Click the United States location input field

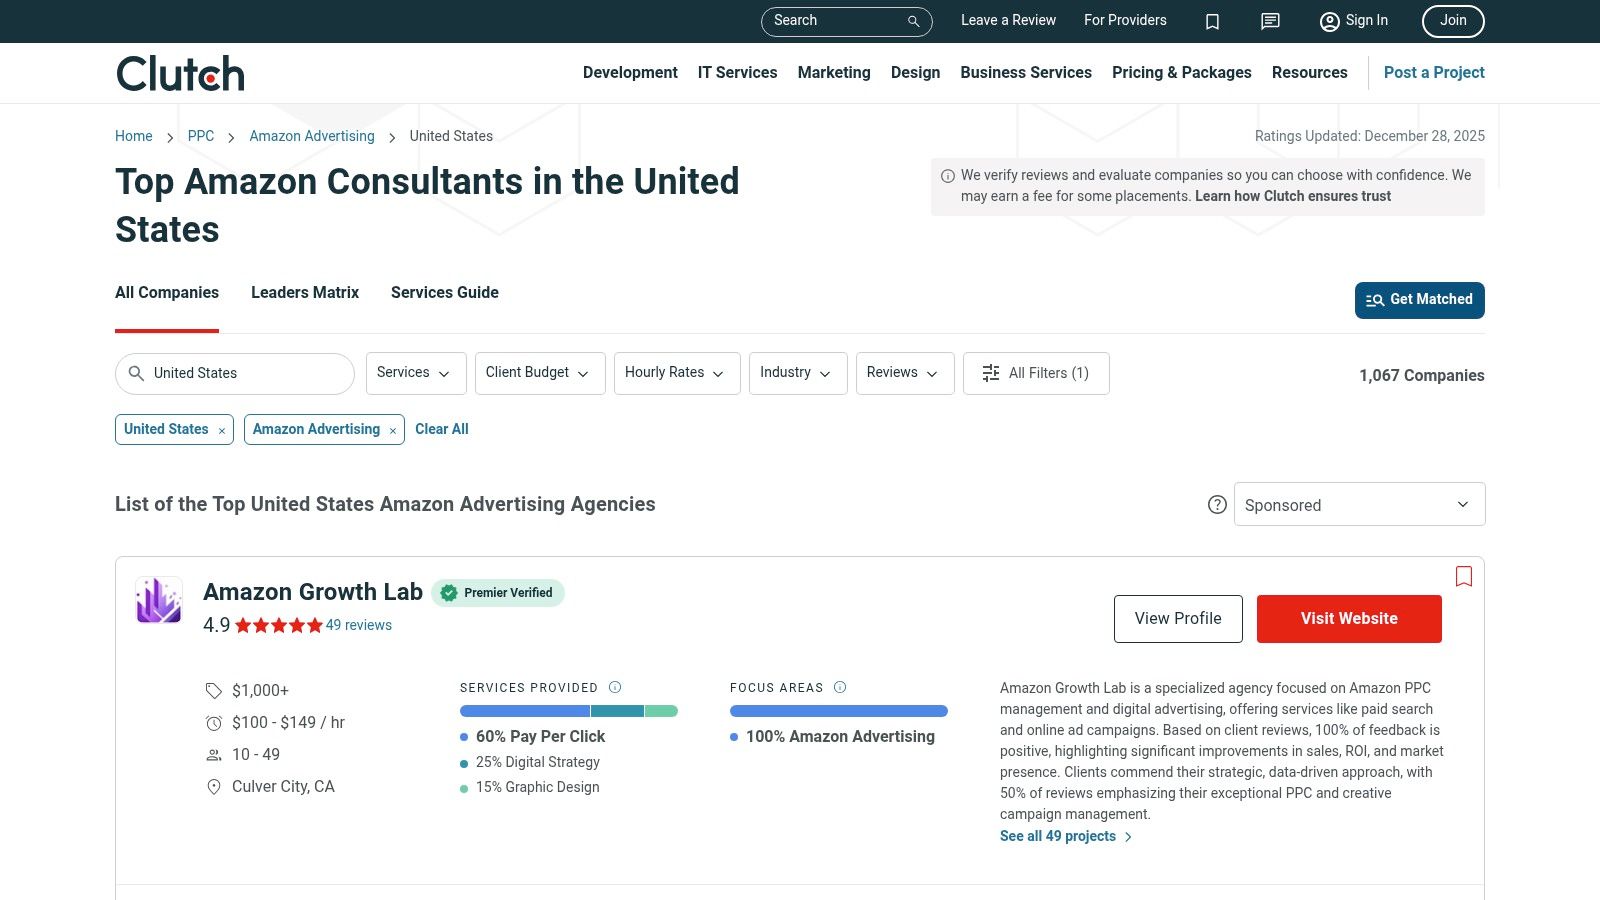point(235,374)
